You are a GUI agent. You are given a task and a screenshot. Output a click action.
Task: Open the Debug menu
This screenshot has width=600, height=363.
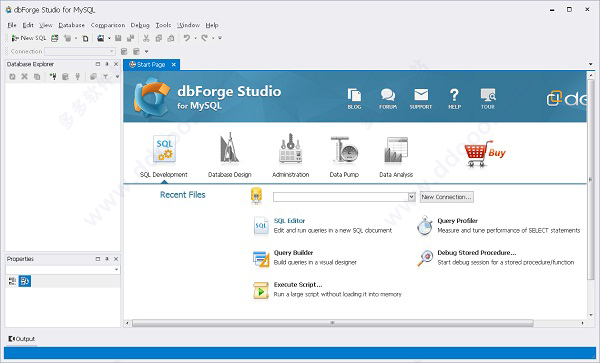pyautogui.click(x=140, y=25)
